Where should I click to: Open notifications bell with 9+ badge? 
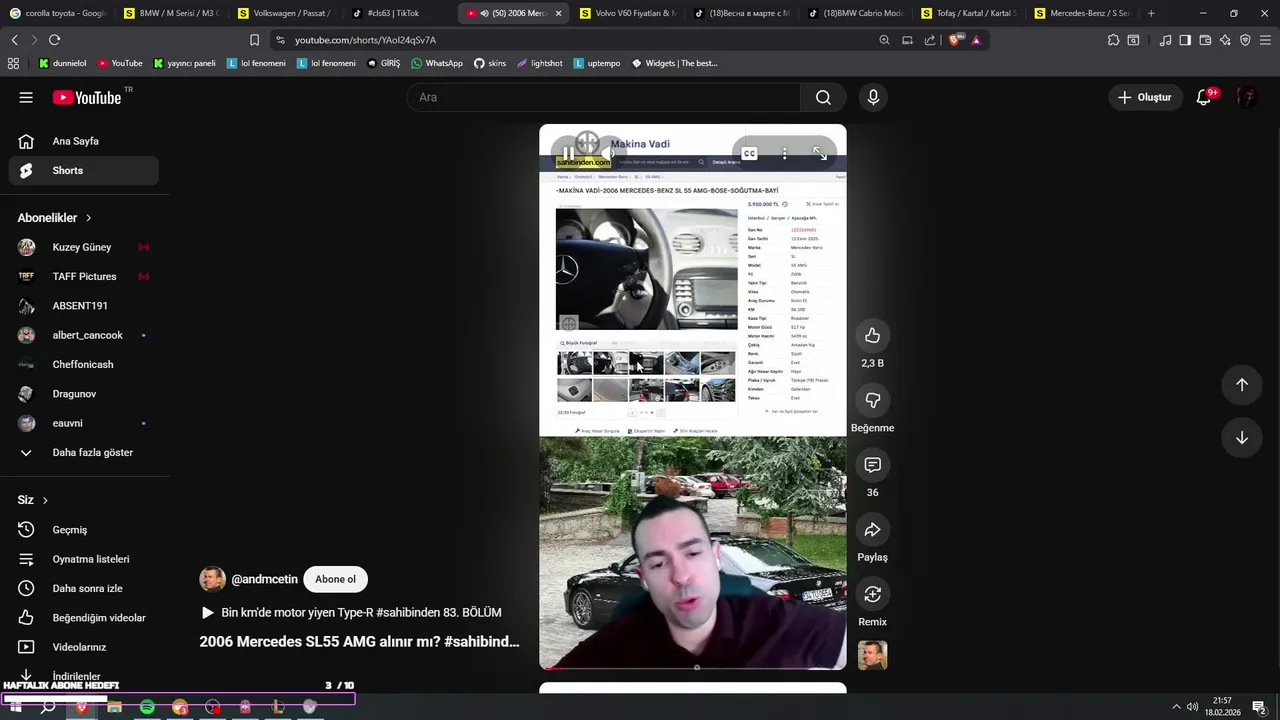click(1204, 97)
